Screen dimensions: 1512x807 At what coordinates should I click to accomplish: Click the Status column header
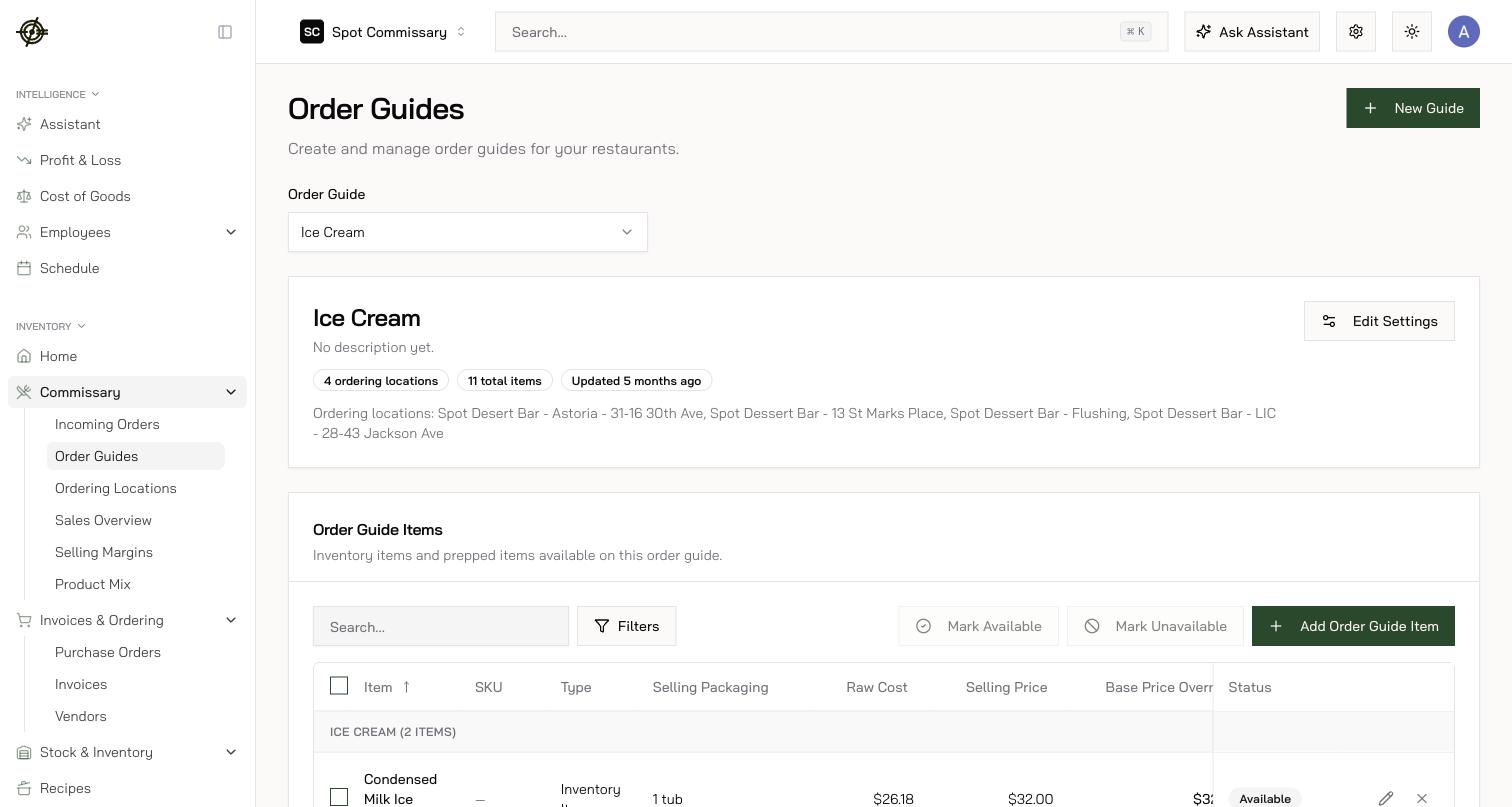tap(1249, 687)
